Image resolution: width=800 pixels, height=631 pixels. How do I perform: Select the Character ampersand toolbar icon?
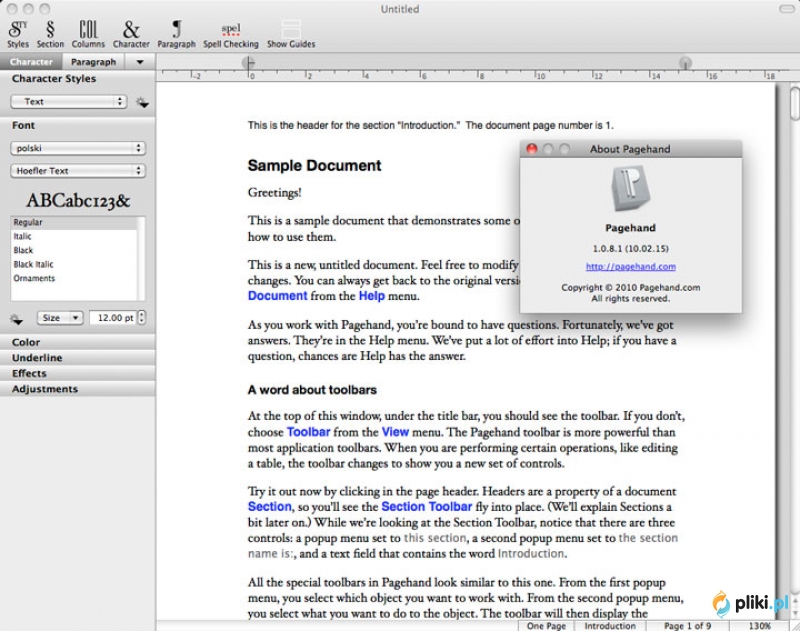131,34
